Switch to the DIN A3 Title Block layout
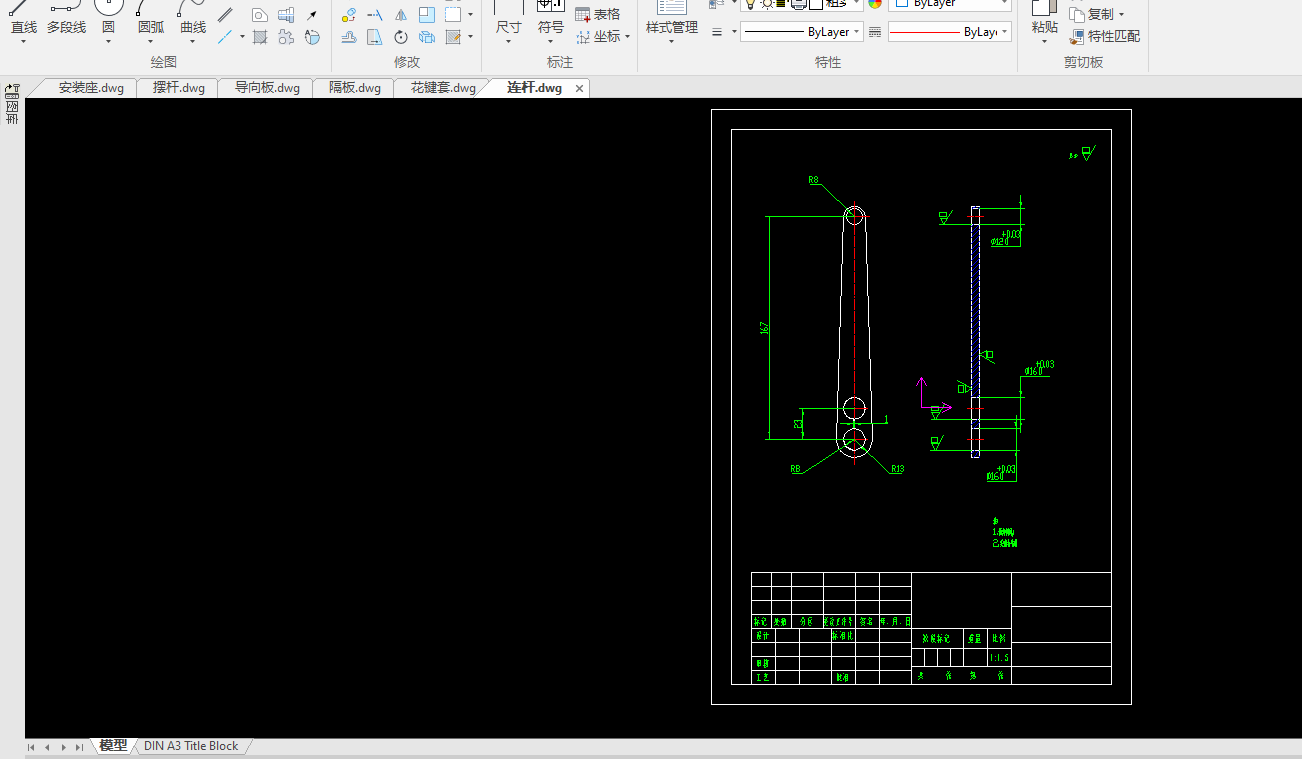This screenshot has height=759, width=1302. (191, 746)
